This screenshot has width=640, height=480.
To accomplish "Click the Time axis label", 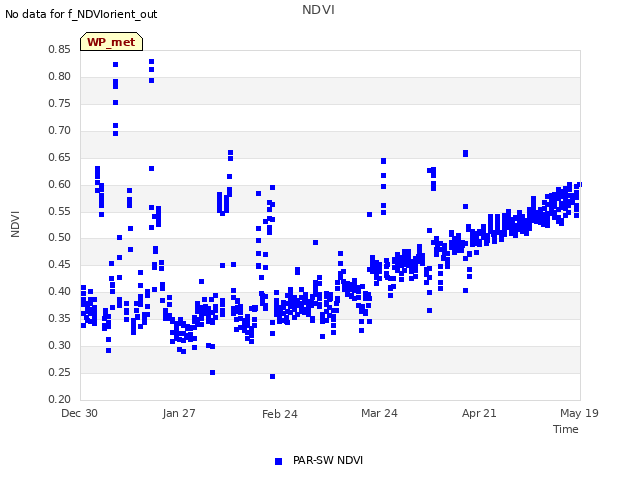I will click(x=566, y=429).
